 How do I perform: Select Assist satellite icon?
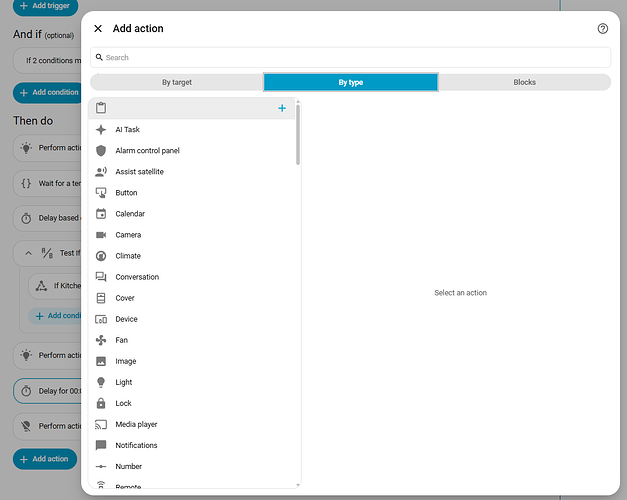101,172
